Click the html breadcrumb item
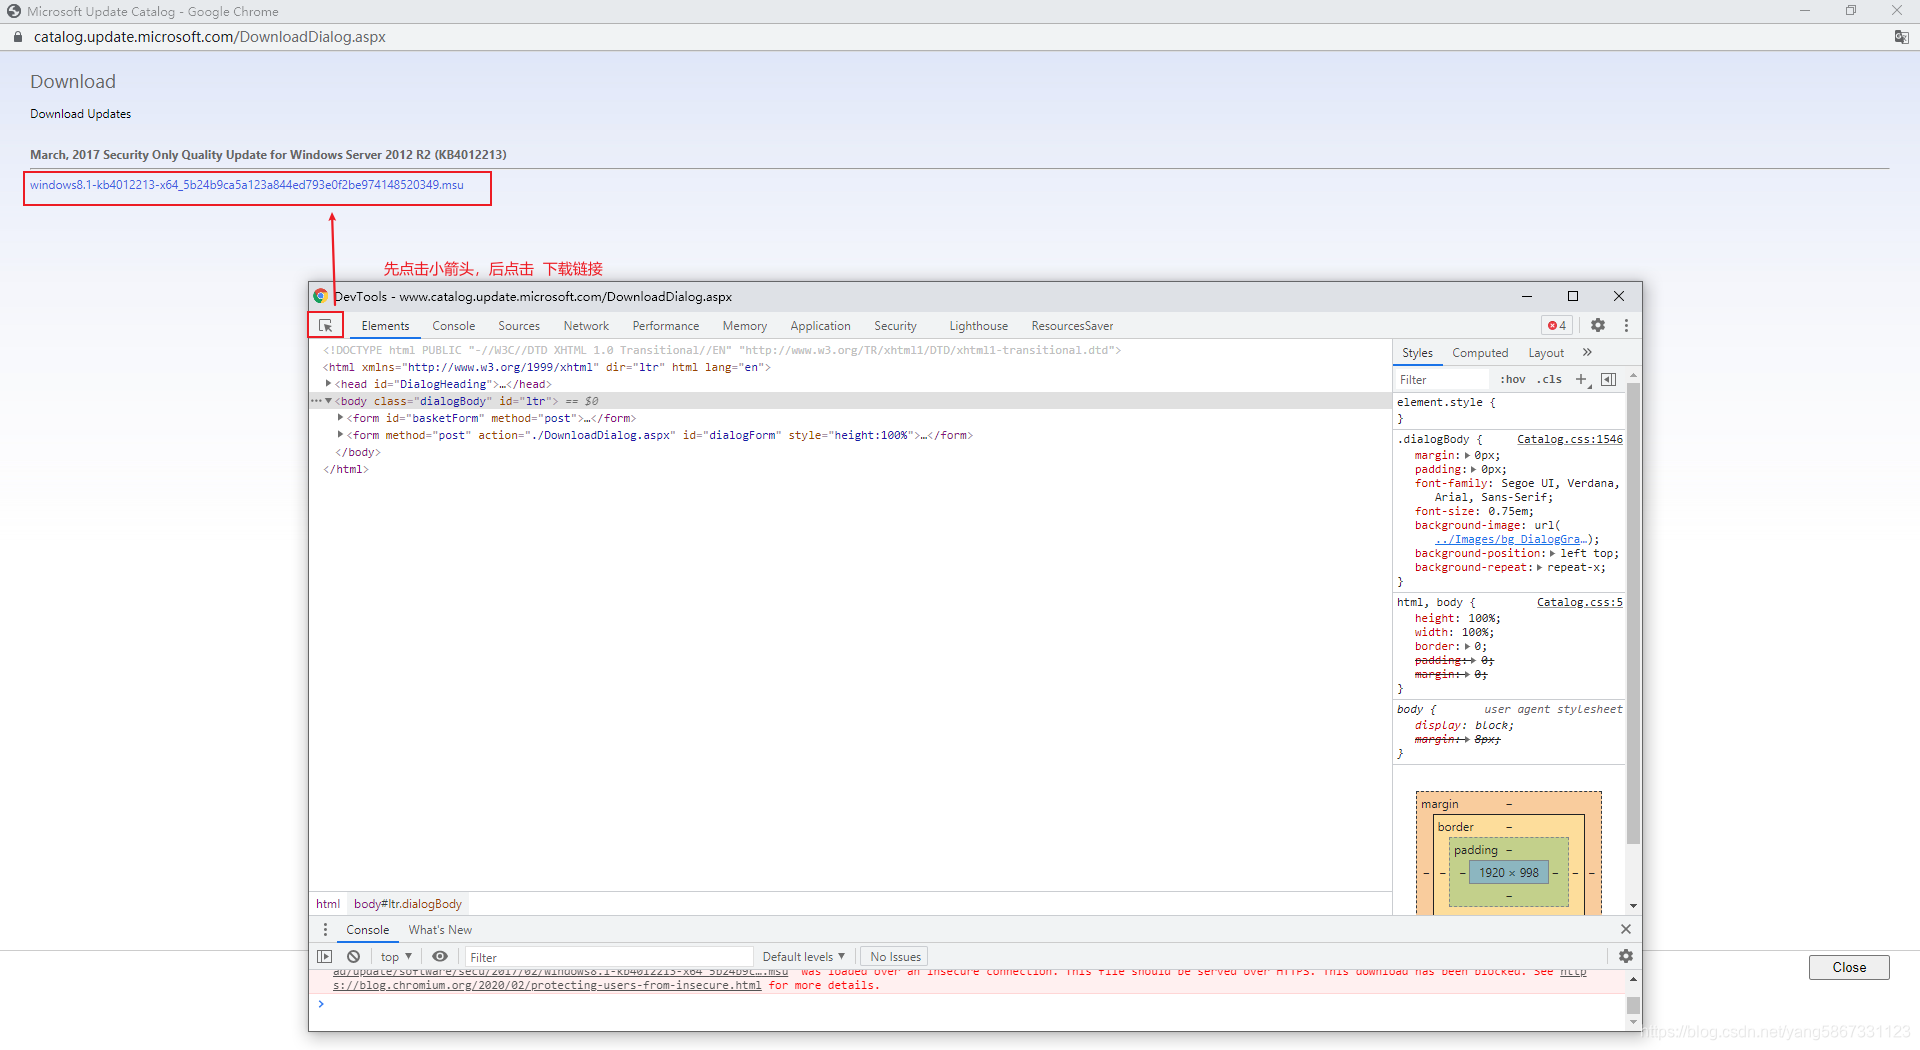This screenshot has width=1920, height=1050. coord(328,904)
